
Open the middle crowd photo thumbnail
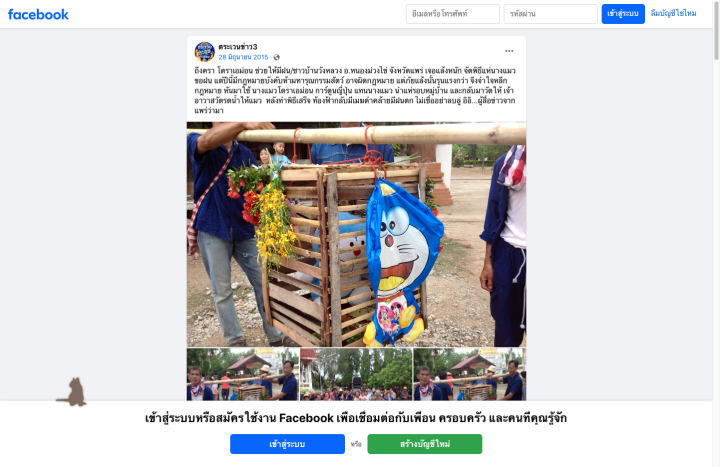[356, 374]
